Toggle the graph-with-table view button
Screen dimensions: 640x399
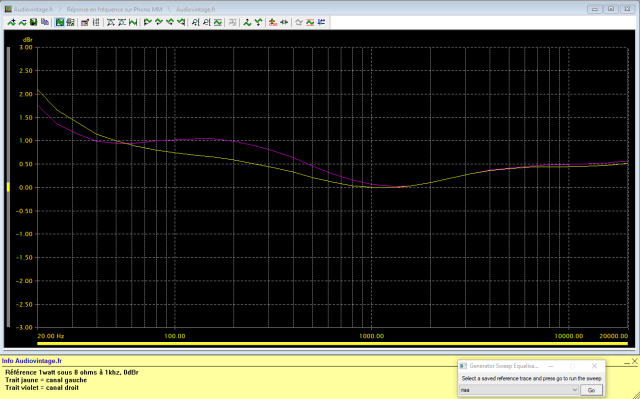coord(70,22)
